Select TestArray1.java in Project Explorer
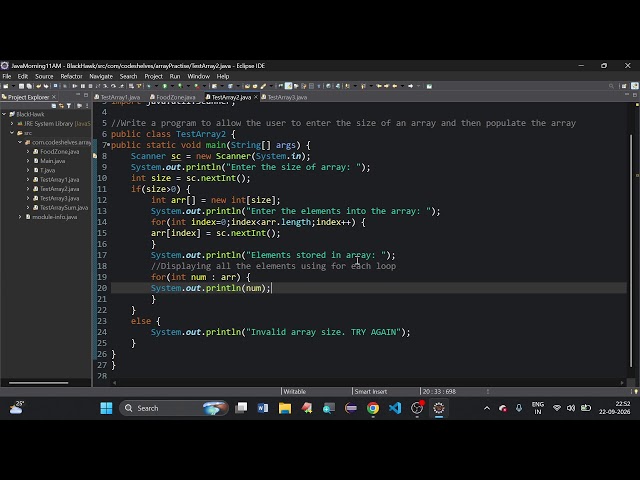 tap(60, 180)
